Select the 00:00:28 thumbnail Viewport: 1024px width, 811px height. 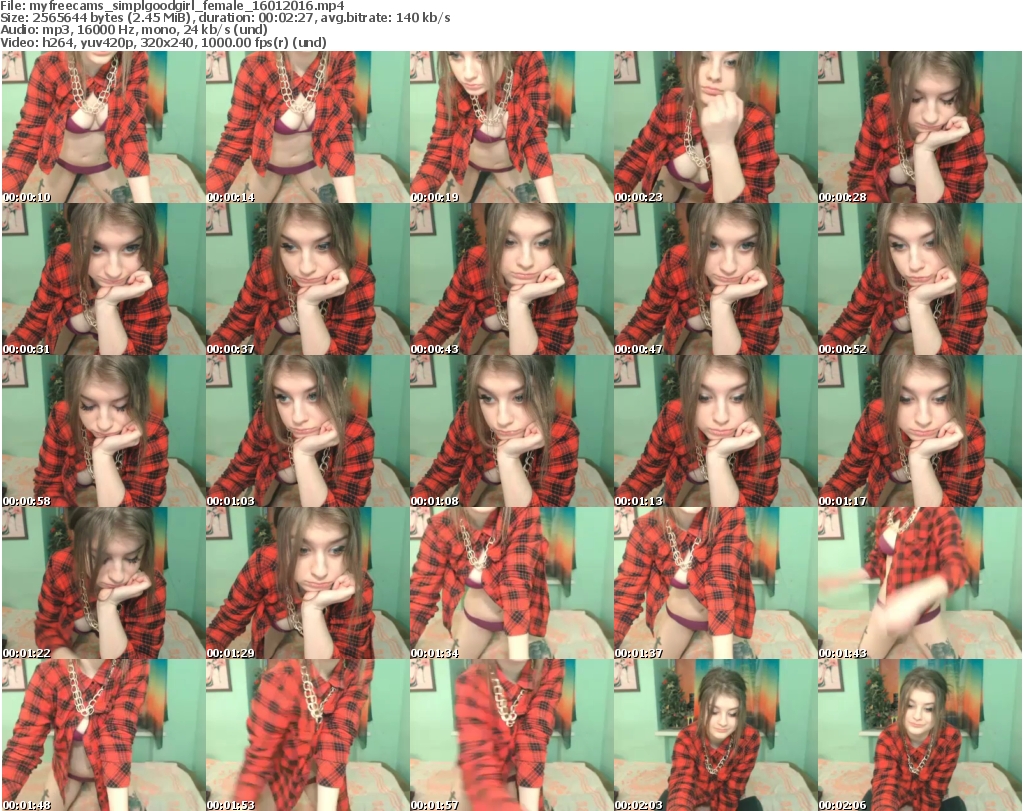[918, 128]
